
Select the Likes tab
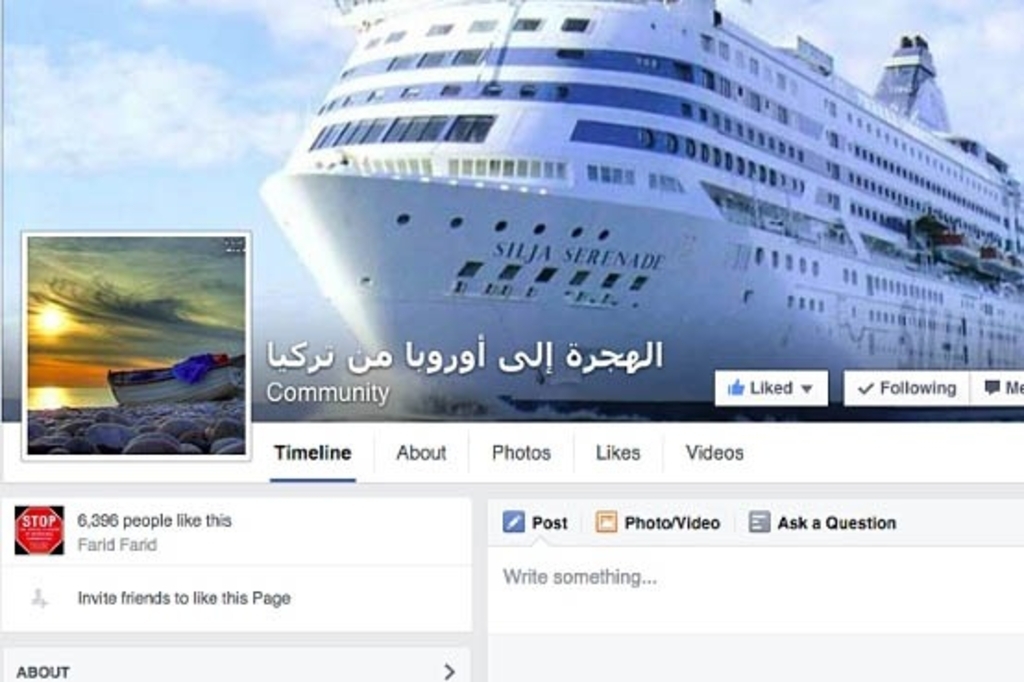[x=618, y=453]
